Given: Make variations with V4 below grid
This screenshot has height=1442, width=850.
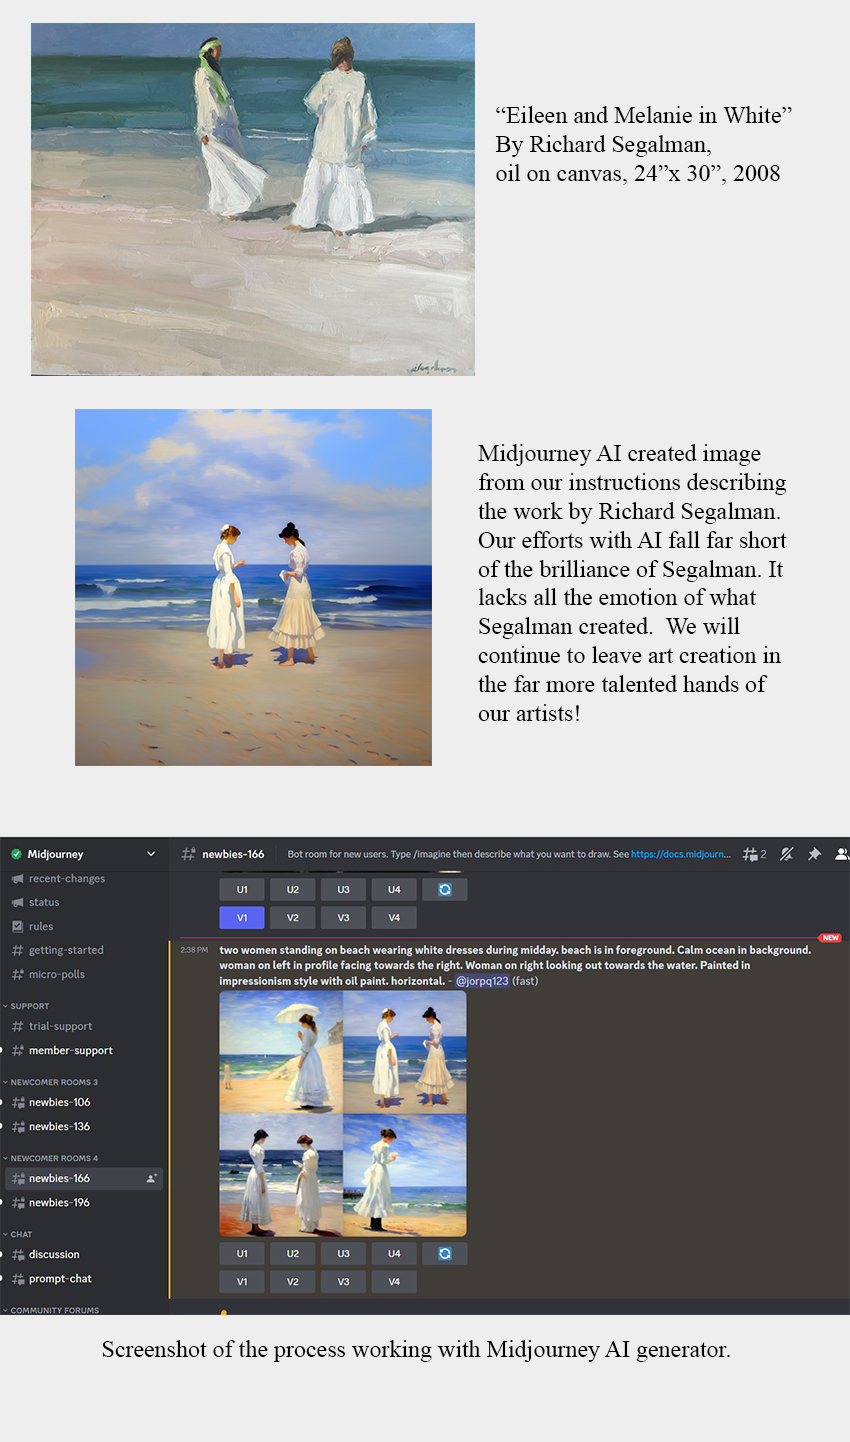Looking at the screenshot, I should 394,1281.
